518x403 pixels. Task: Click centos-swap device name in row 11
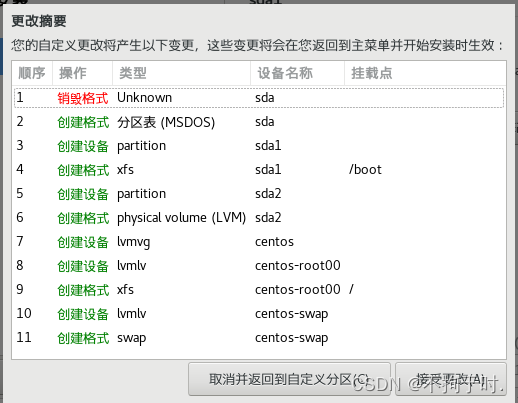tap(292, 339)
